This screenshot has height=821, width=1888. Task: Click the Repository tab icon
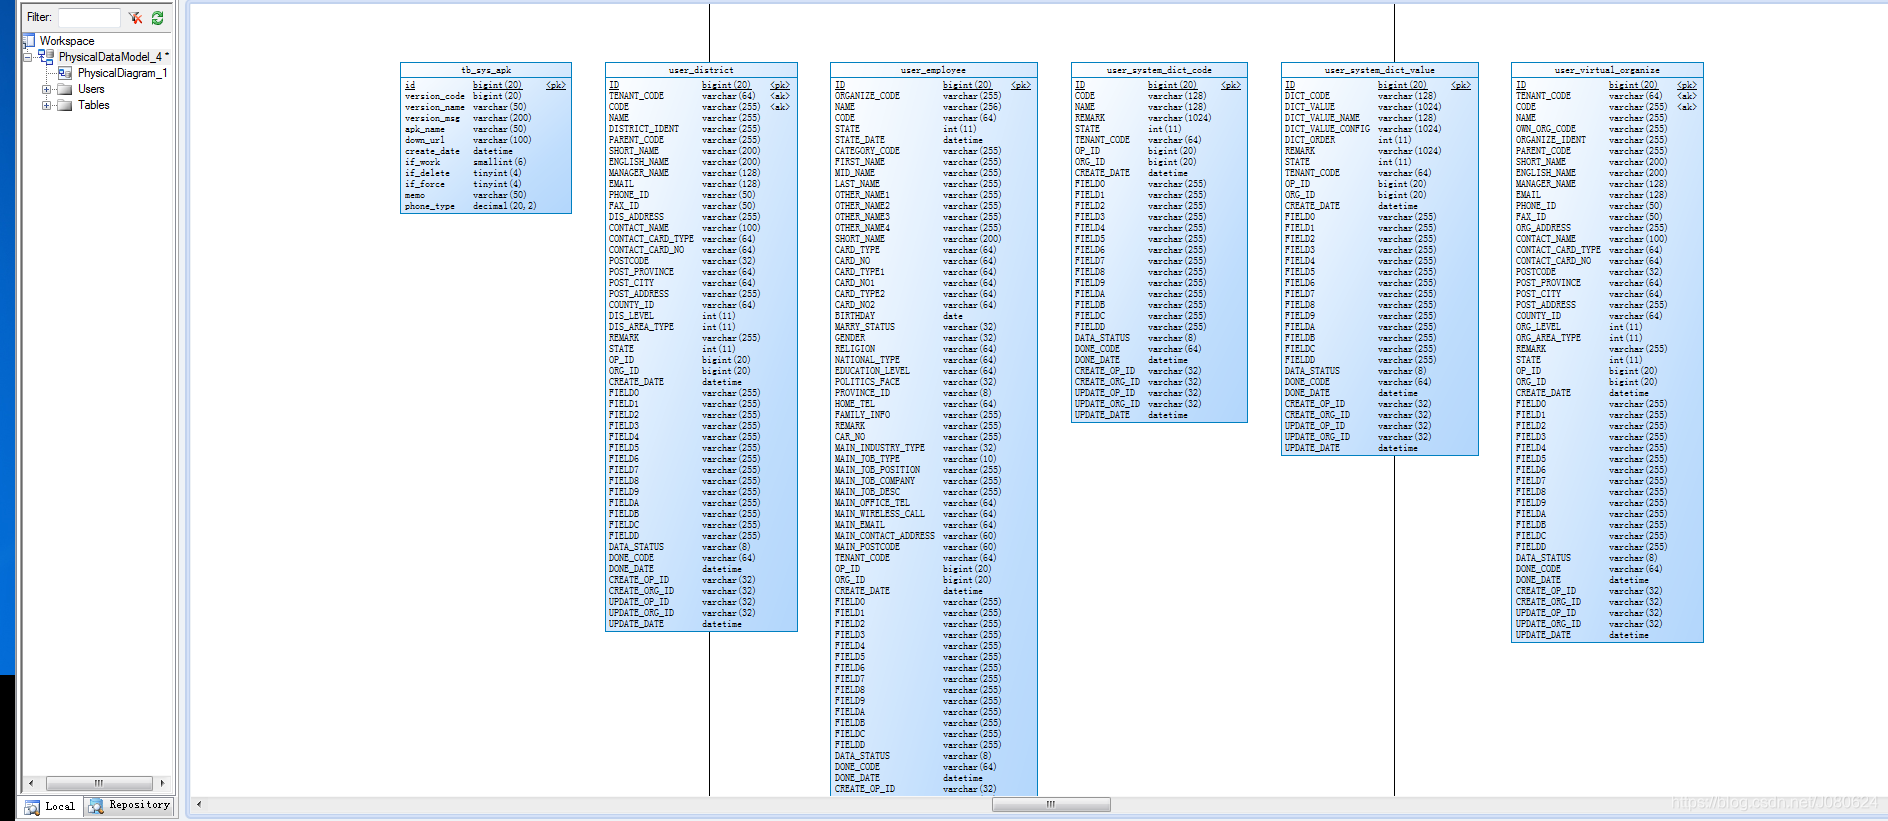(96, 805)
